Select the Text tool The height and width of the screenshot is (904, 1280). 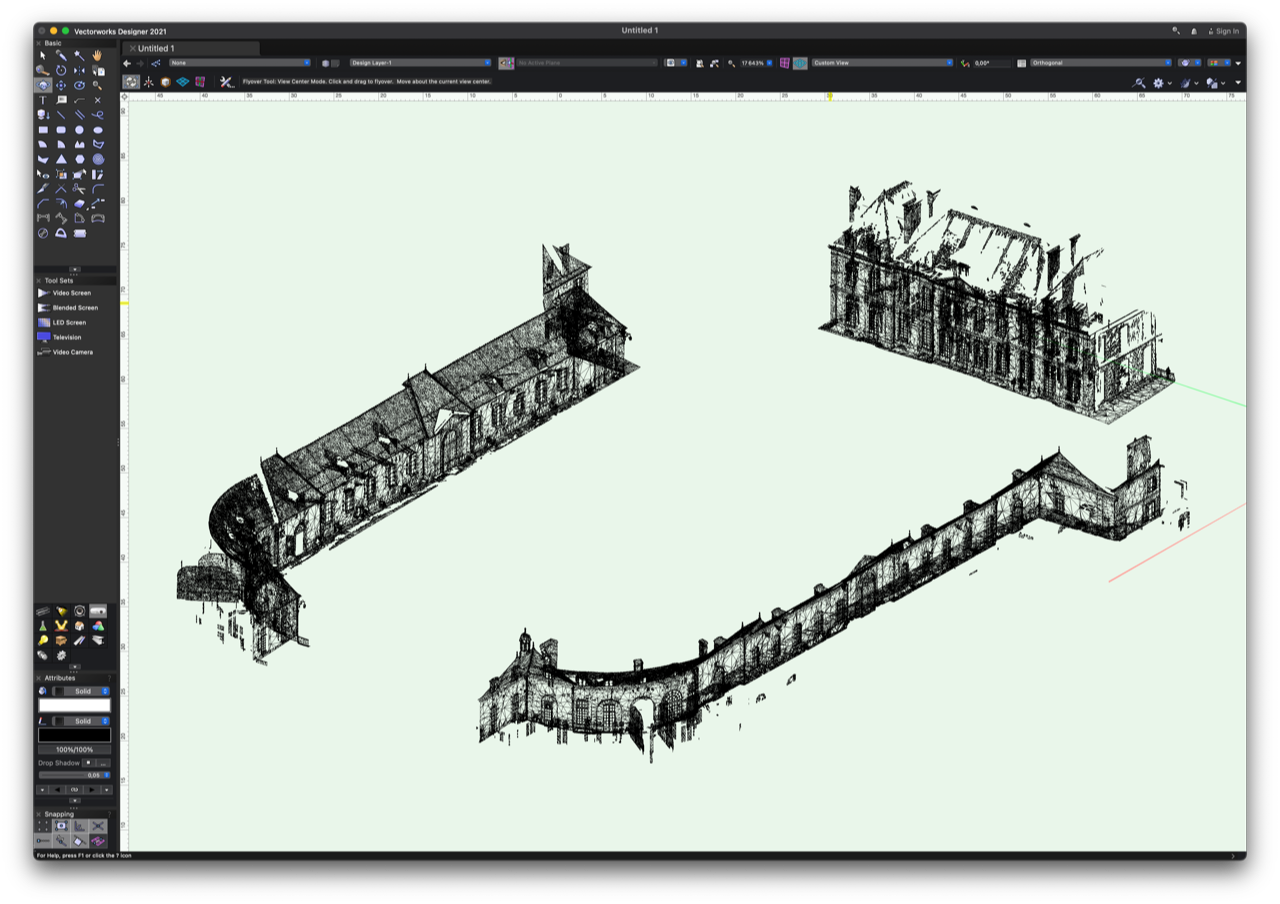43,100
